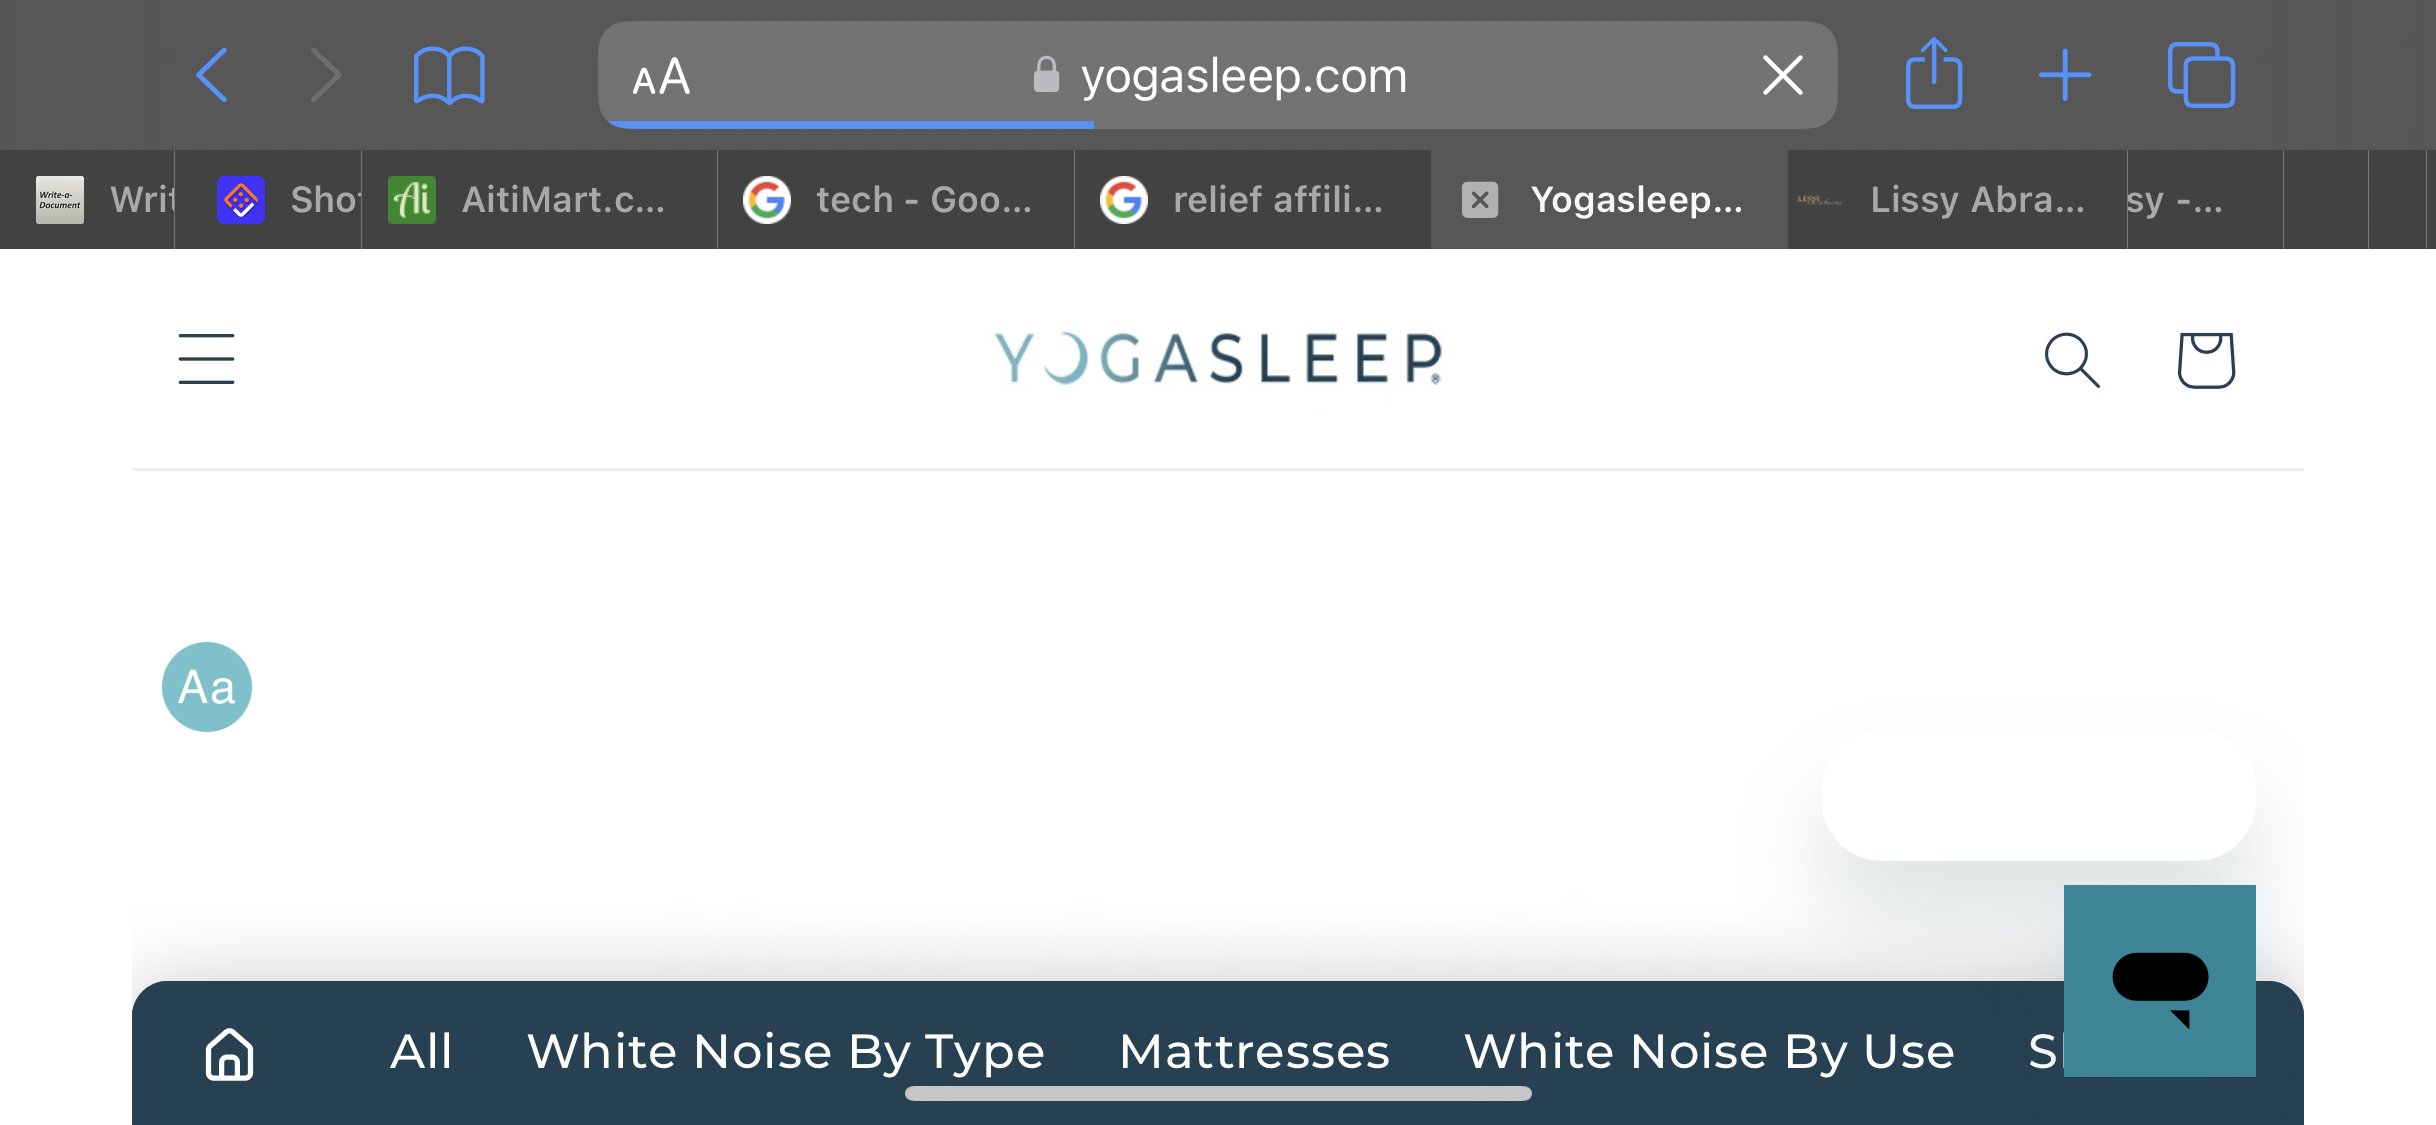Select White Noise By Use category
2436x1125 pixels.
tap(1709, 1052)
